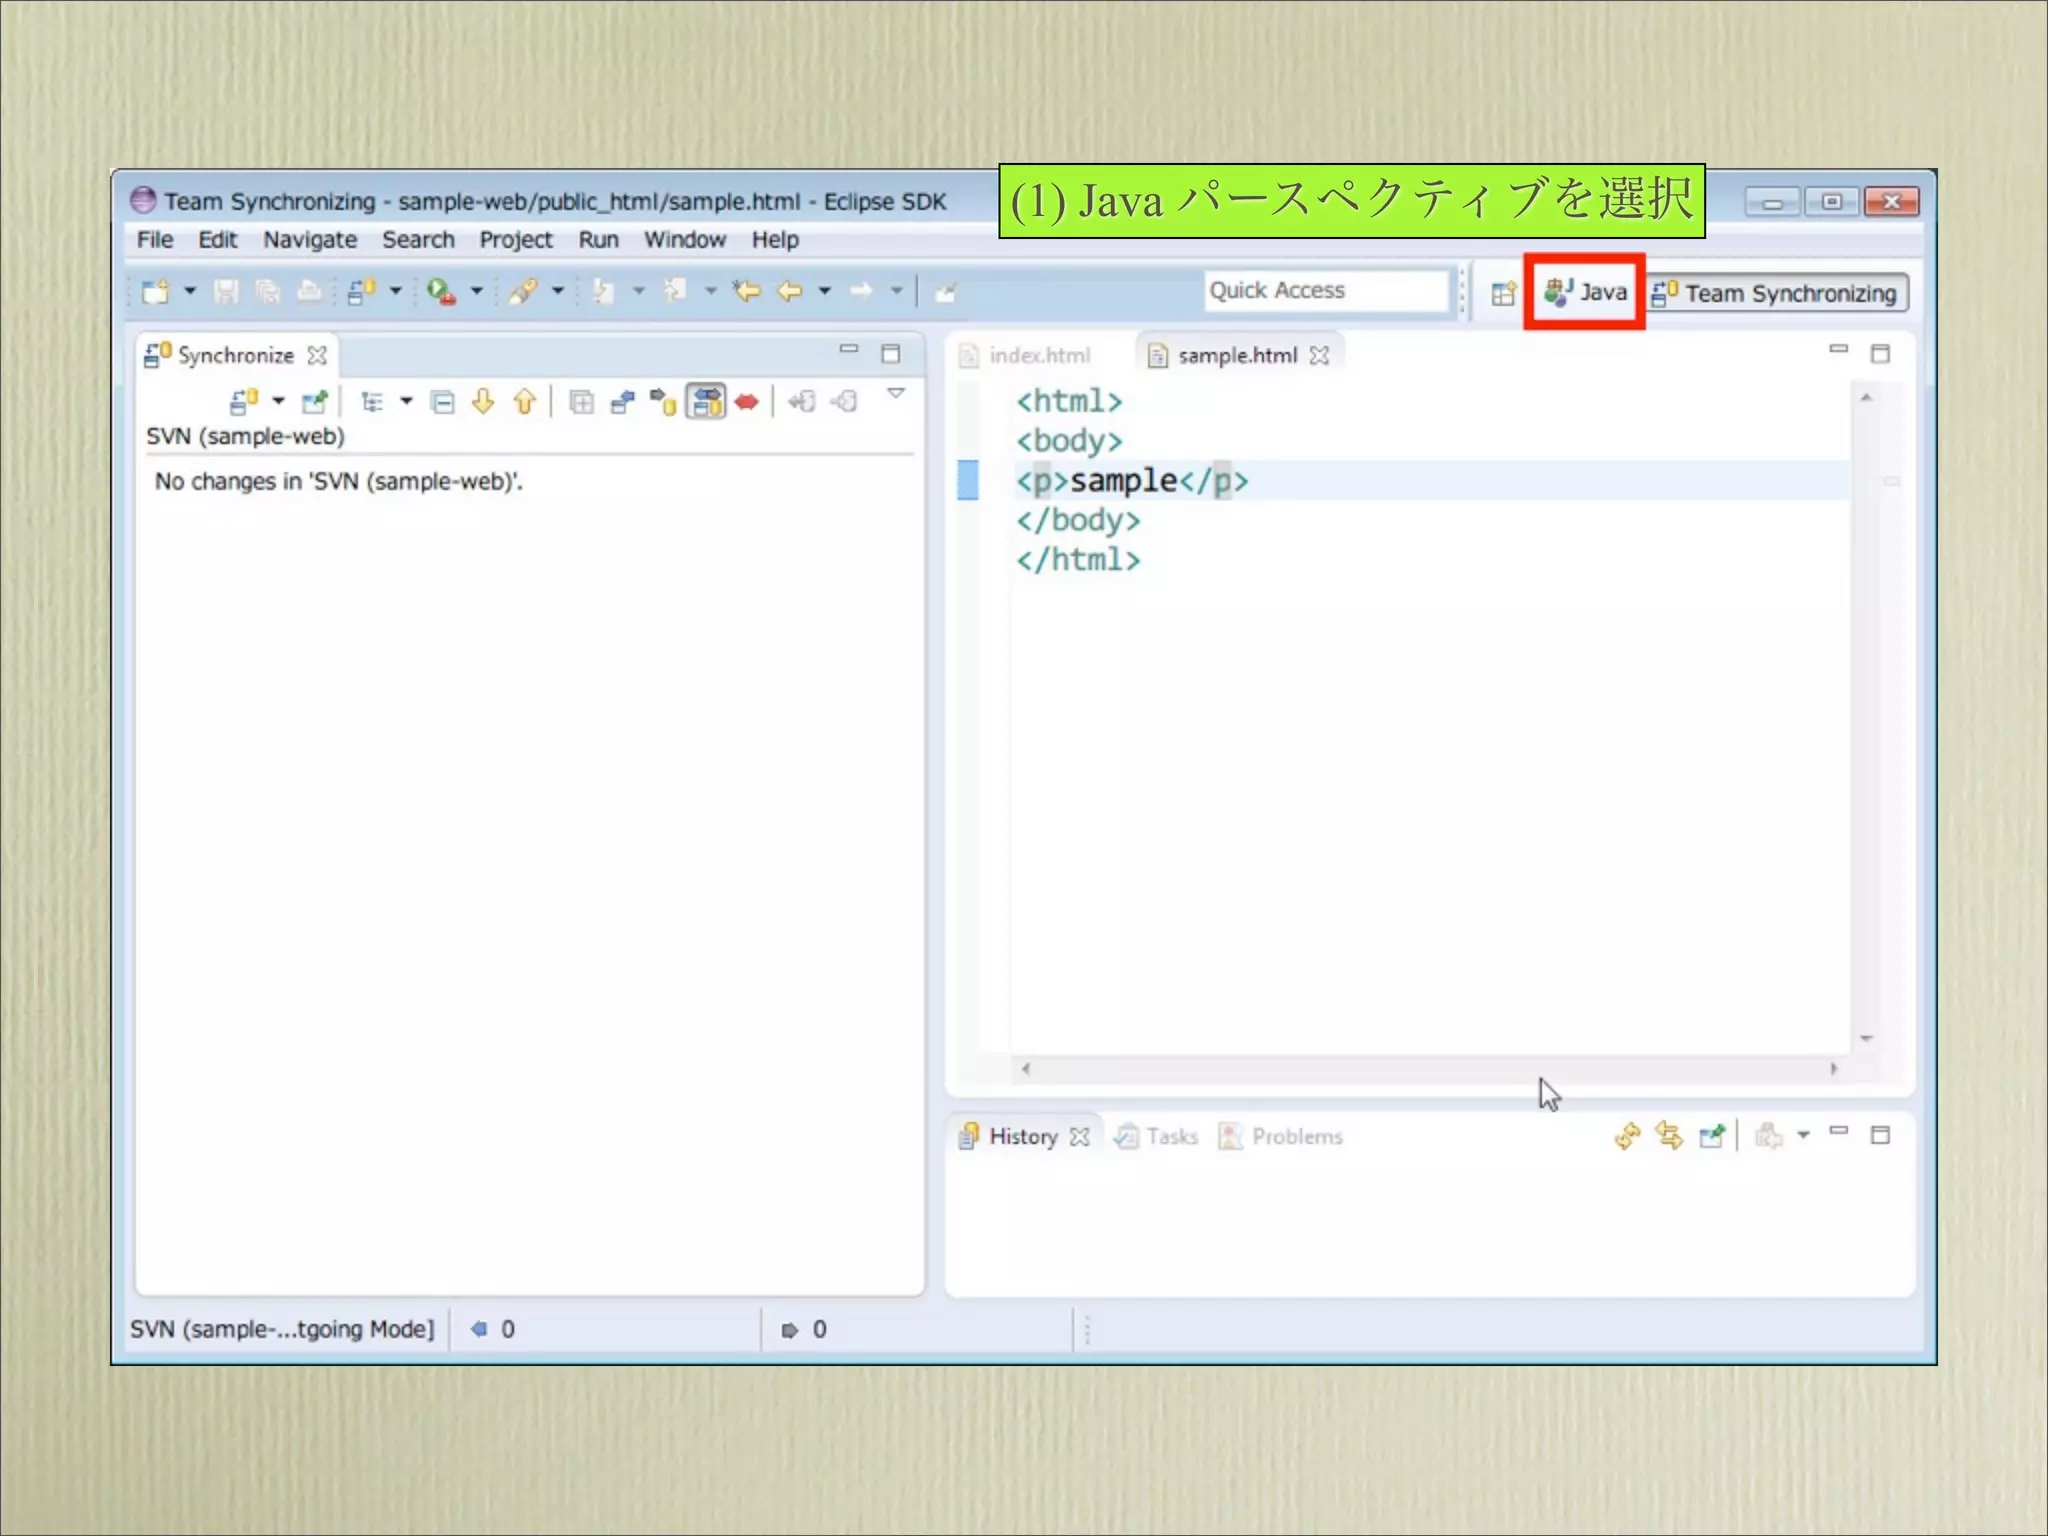The height and width of the screenshot is (1536, 2048).
Task: Enable Incoming mode filter
Action: [622, 402]
